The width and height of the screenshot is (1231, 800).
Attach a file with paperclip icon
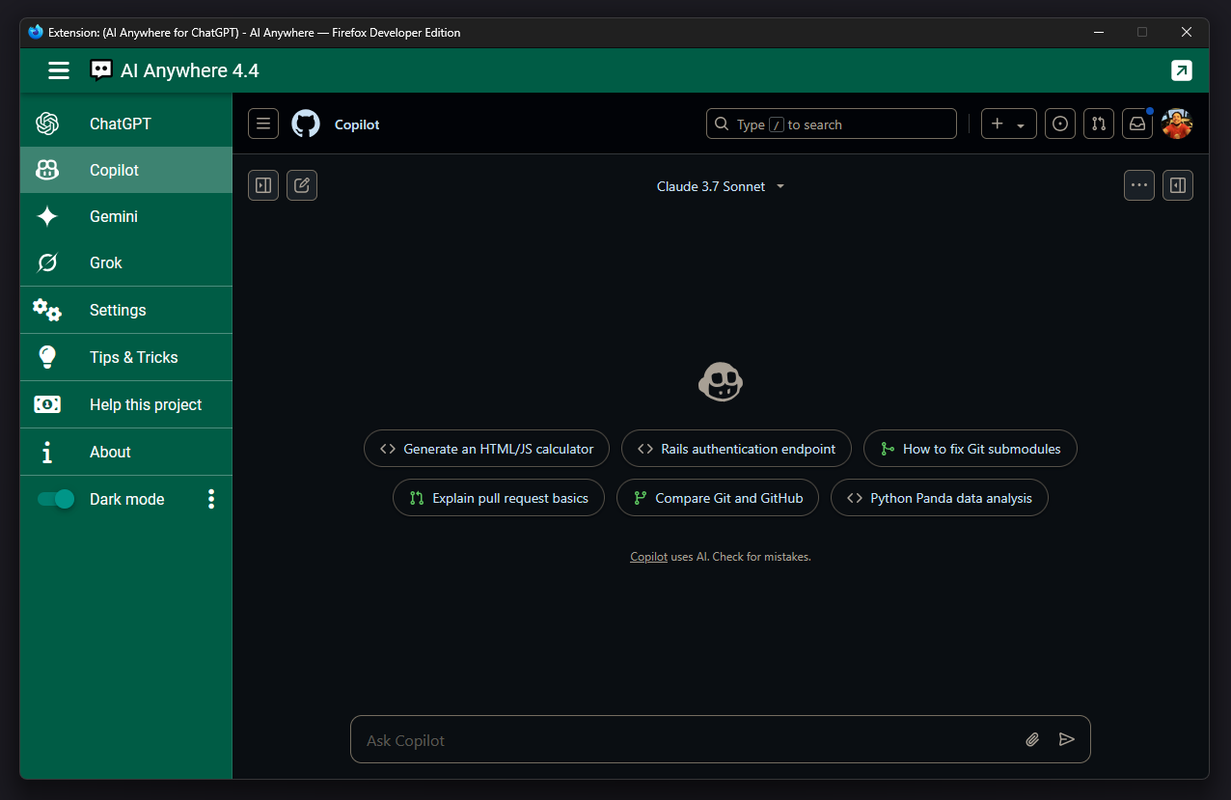click(1033, 739)
